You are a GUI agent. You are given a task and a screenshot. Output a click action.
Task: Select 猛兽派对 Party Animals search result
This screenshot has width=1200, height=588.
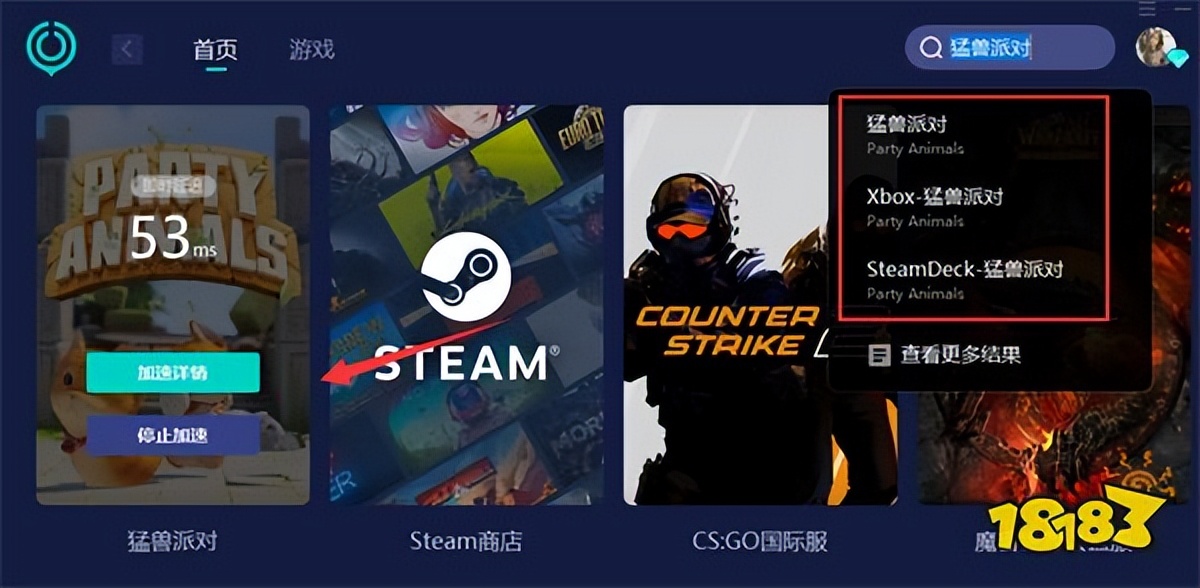pyautogui.click(x=970, y=135)
